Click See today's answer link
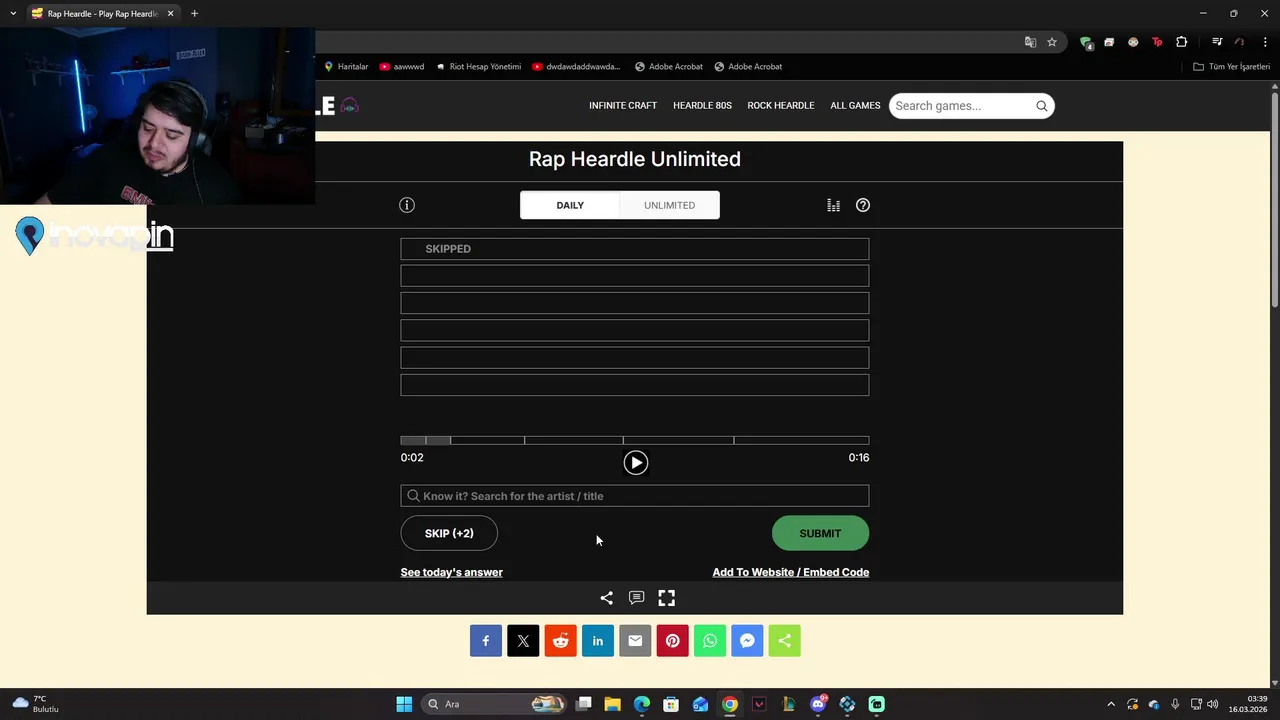The width and height of the screenshot is (1280, 720). (x=452, y=572)
